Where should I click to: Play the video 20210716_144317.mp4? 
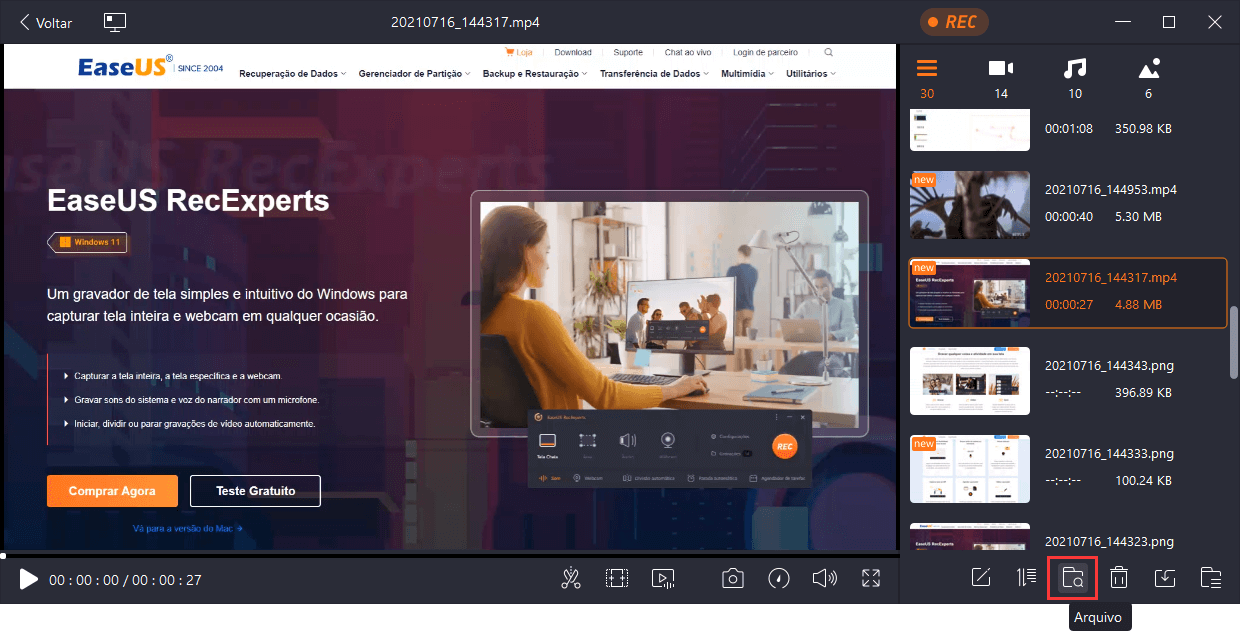(28, 579)
